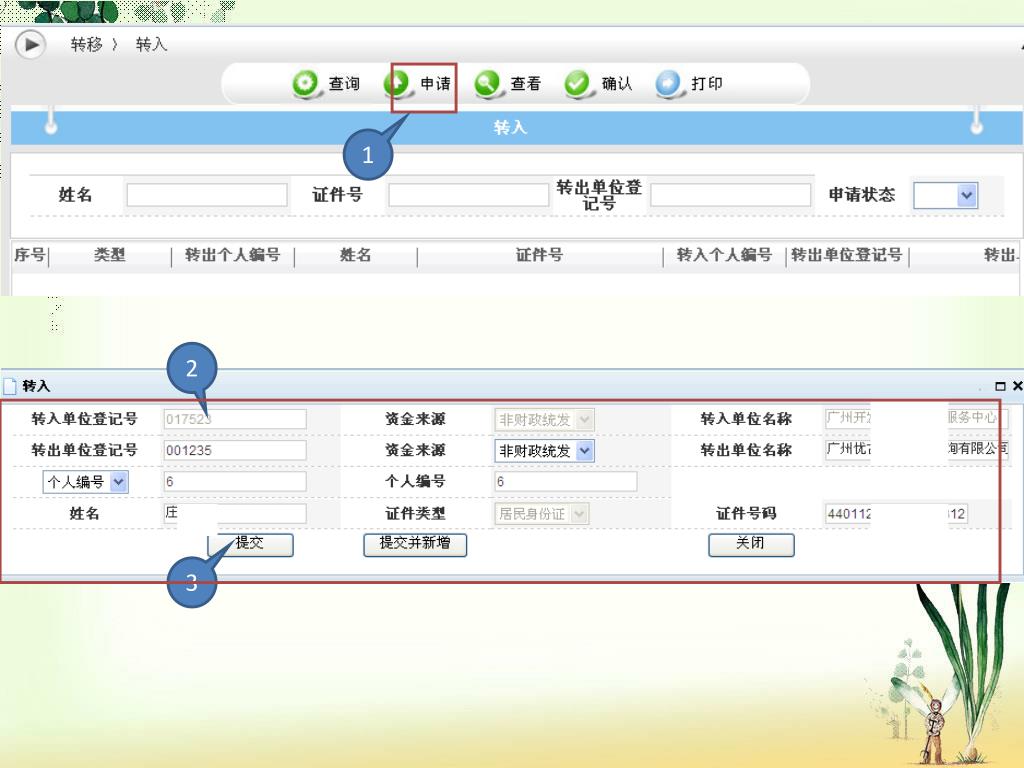Click the 提交并新增 button
This screenshot has width=1024, height=768.
pos(415,544)
